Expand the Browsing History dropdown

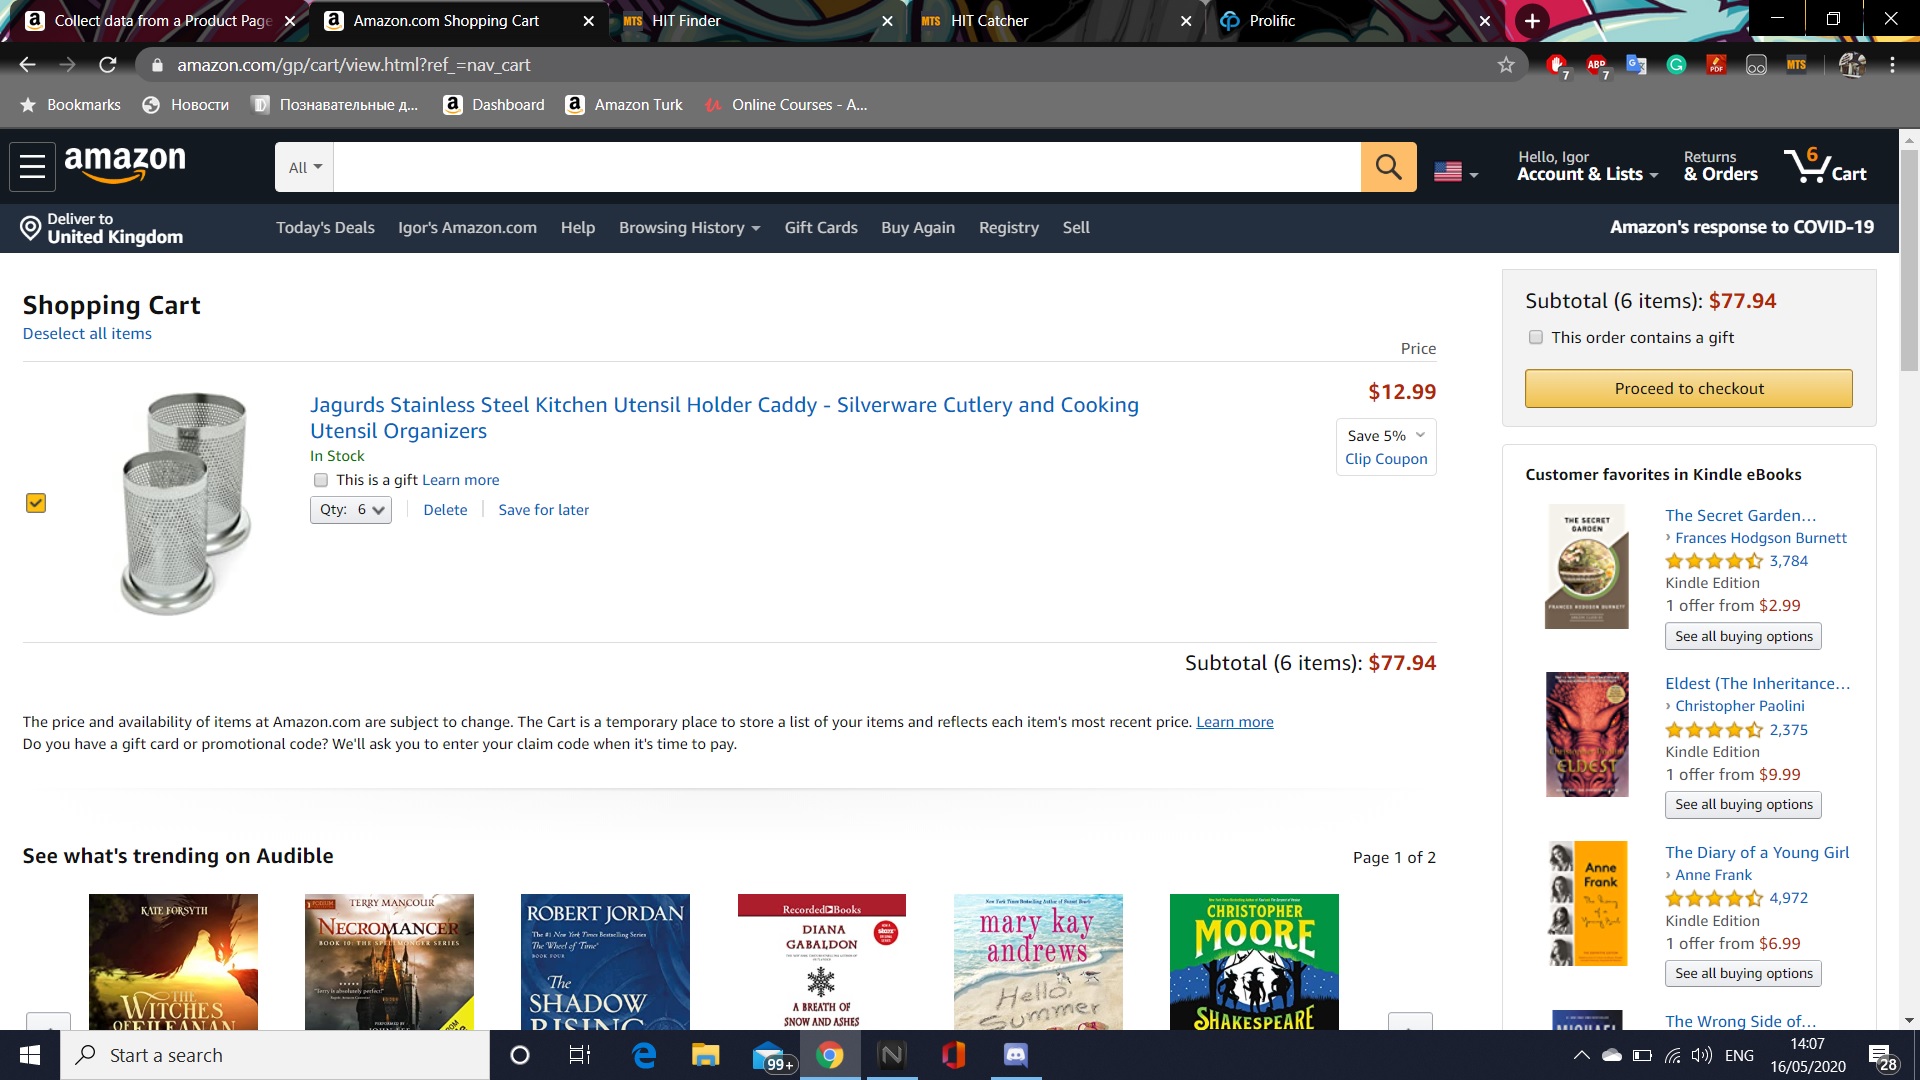(x=689, y=228)
